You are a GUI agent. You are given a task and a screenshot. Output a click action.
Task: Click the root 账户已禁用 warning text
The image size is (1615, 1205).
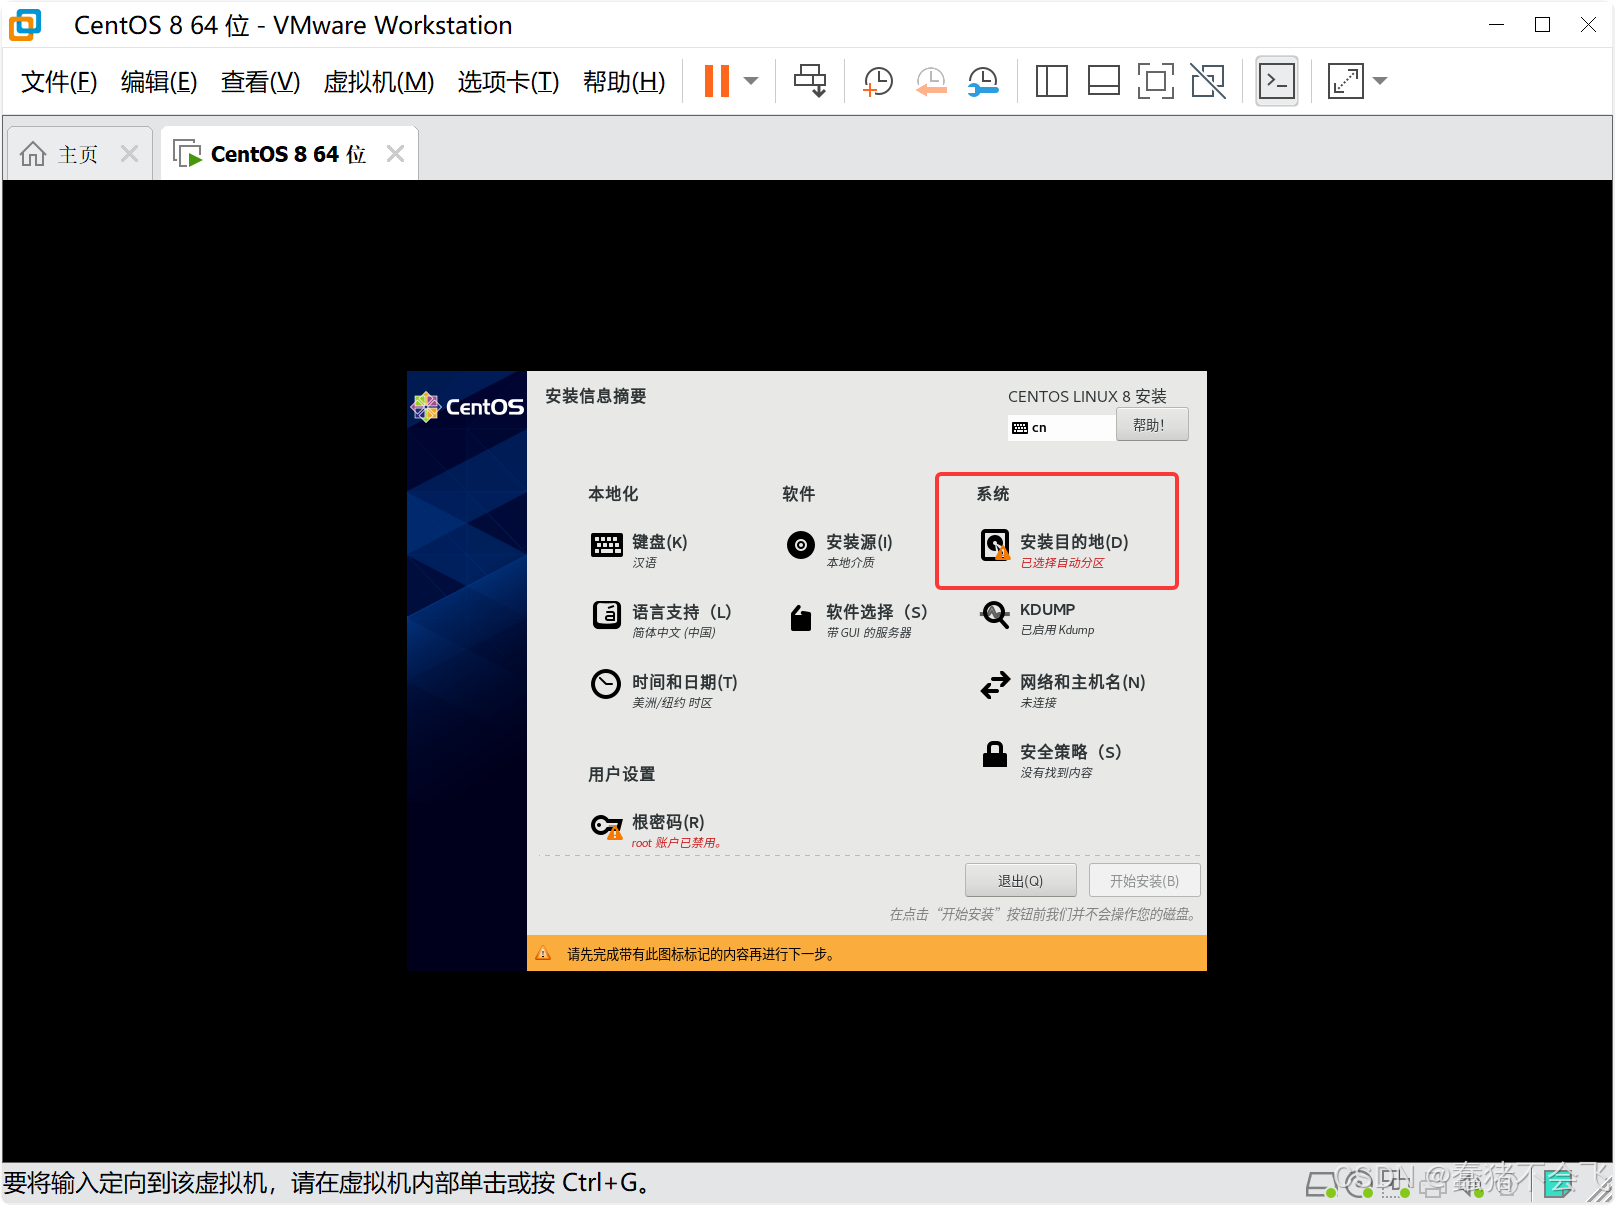click(676, 843)
